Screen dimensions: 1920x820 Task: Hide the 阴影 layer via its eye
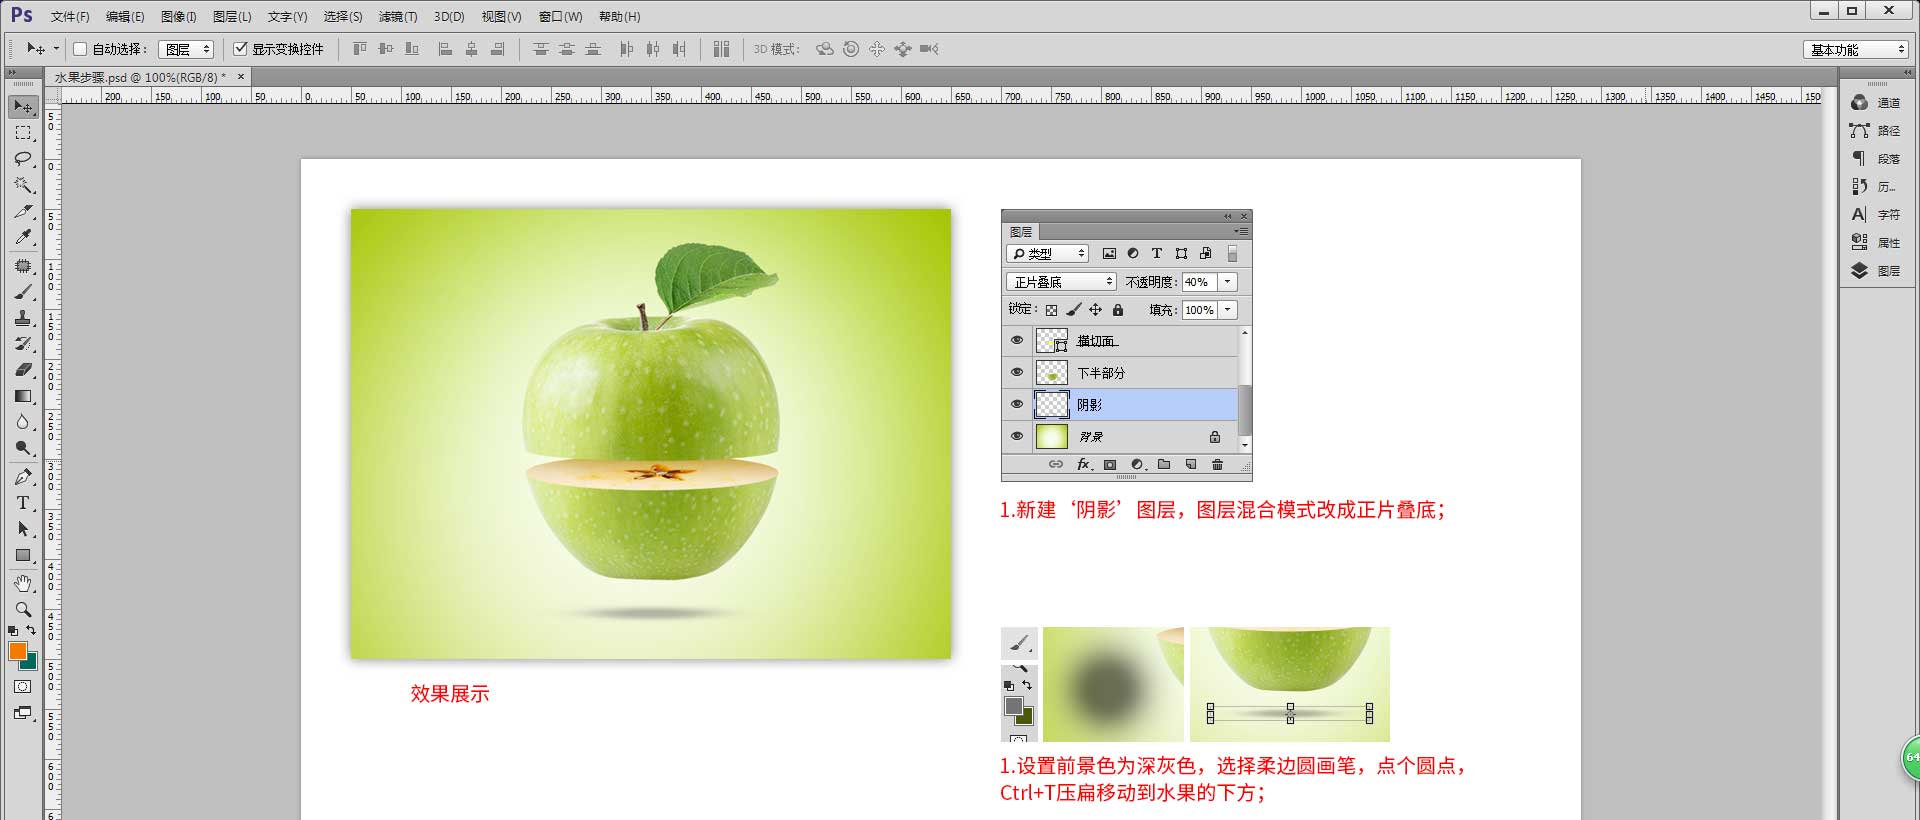[1017, 404]
